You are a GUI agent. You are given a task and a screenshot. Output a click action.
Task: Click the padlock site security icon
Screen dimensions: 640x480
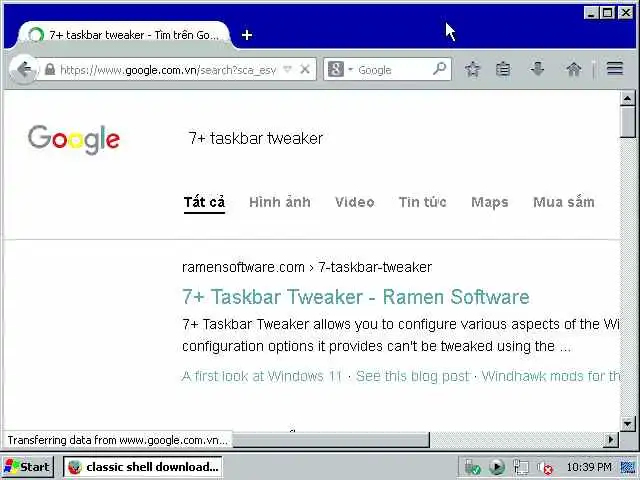[50, 69]
